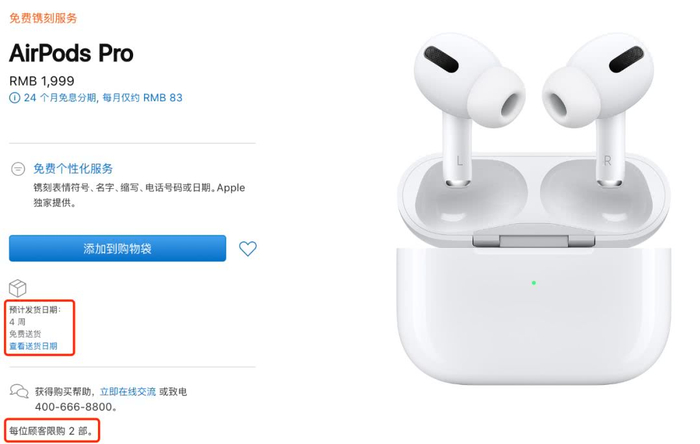Click the shipping box icon
This screenshot has height=444, width=700.
click(18, 288)
